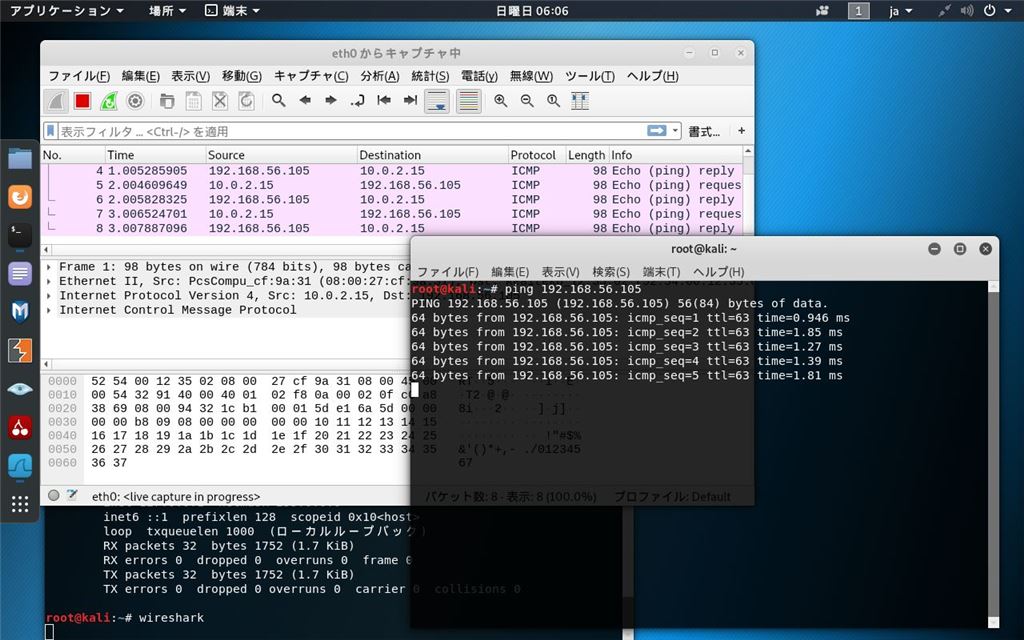The width and height of the screenshot is (1024, 640).
Task: Reset text zoom to normal size
Action: [553, 101]
